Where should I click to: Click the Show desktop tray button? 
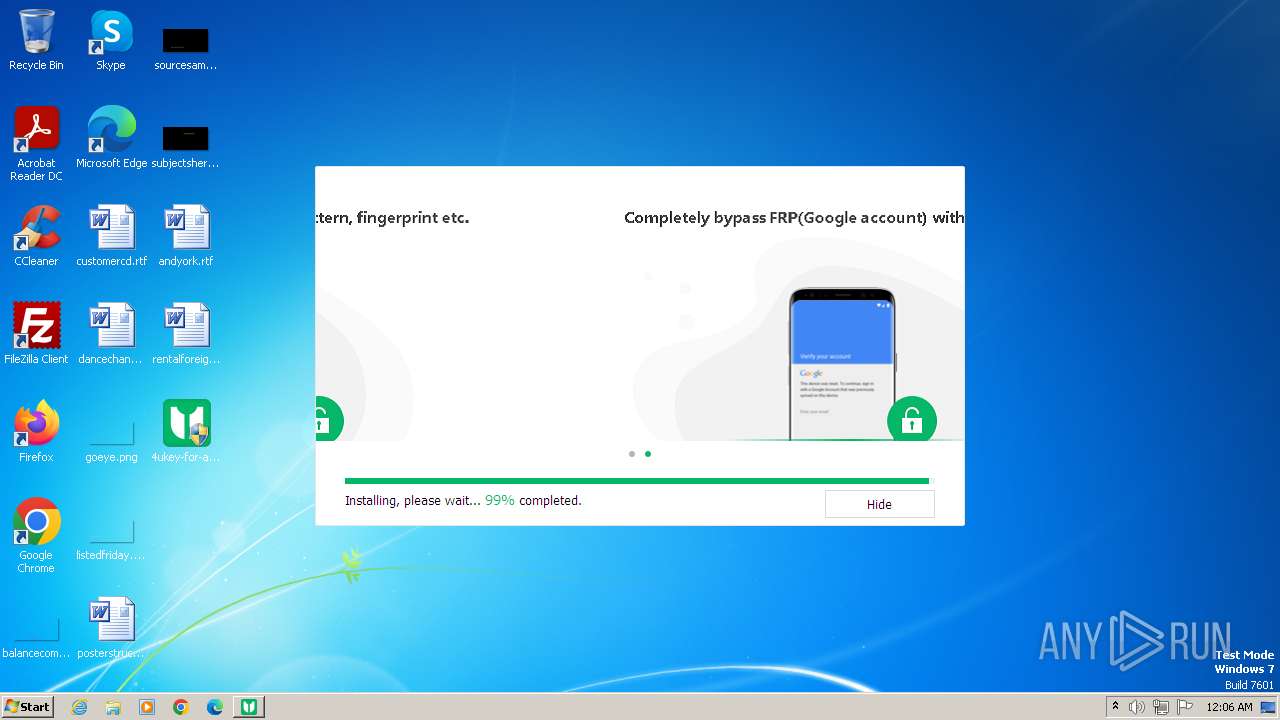pos(1269,707)
